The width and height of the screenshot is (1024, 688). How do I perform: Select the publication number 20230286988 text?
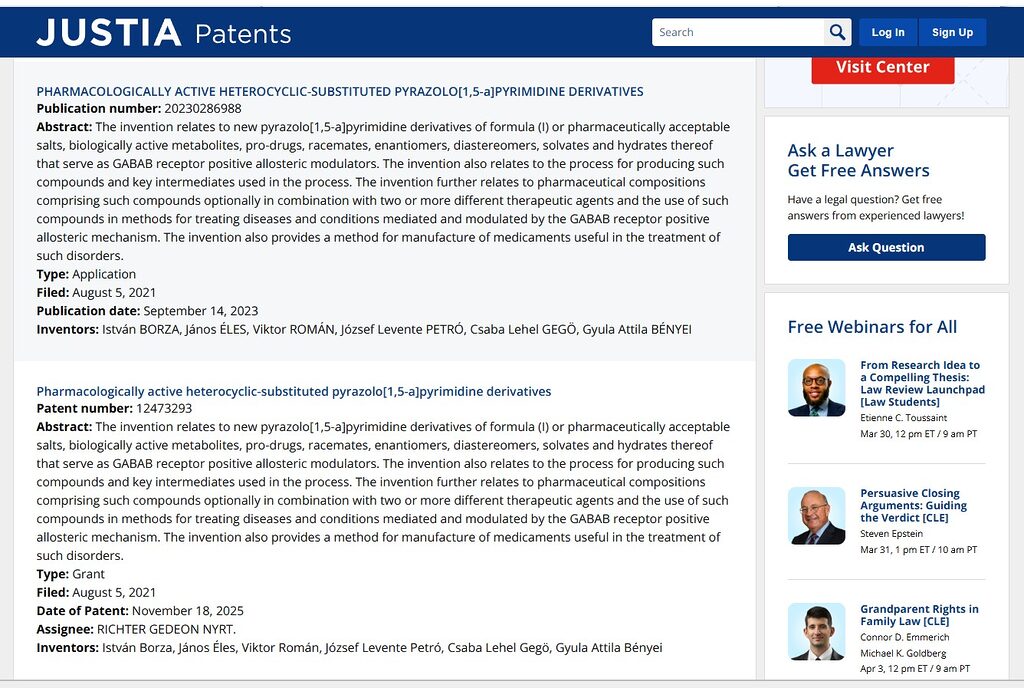click(206, 108)
